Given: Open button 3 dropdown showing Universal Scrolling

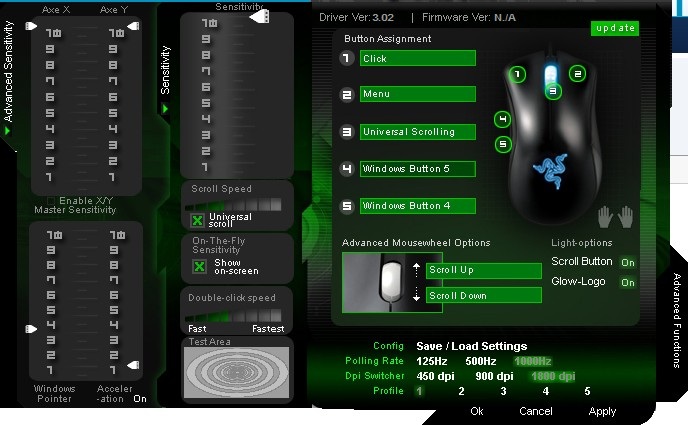Looking at the screenshot, I should 418,132.
